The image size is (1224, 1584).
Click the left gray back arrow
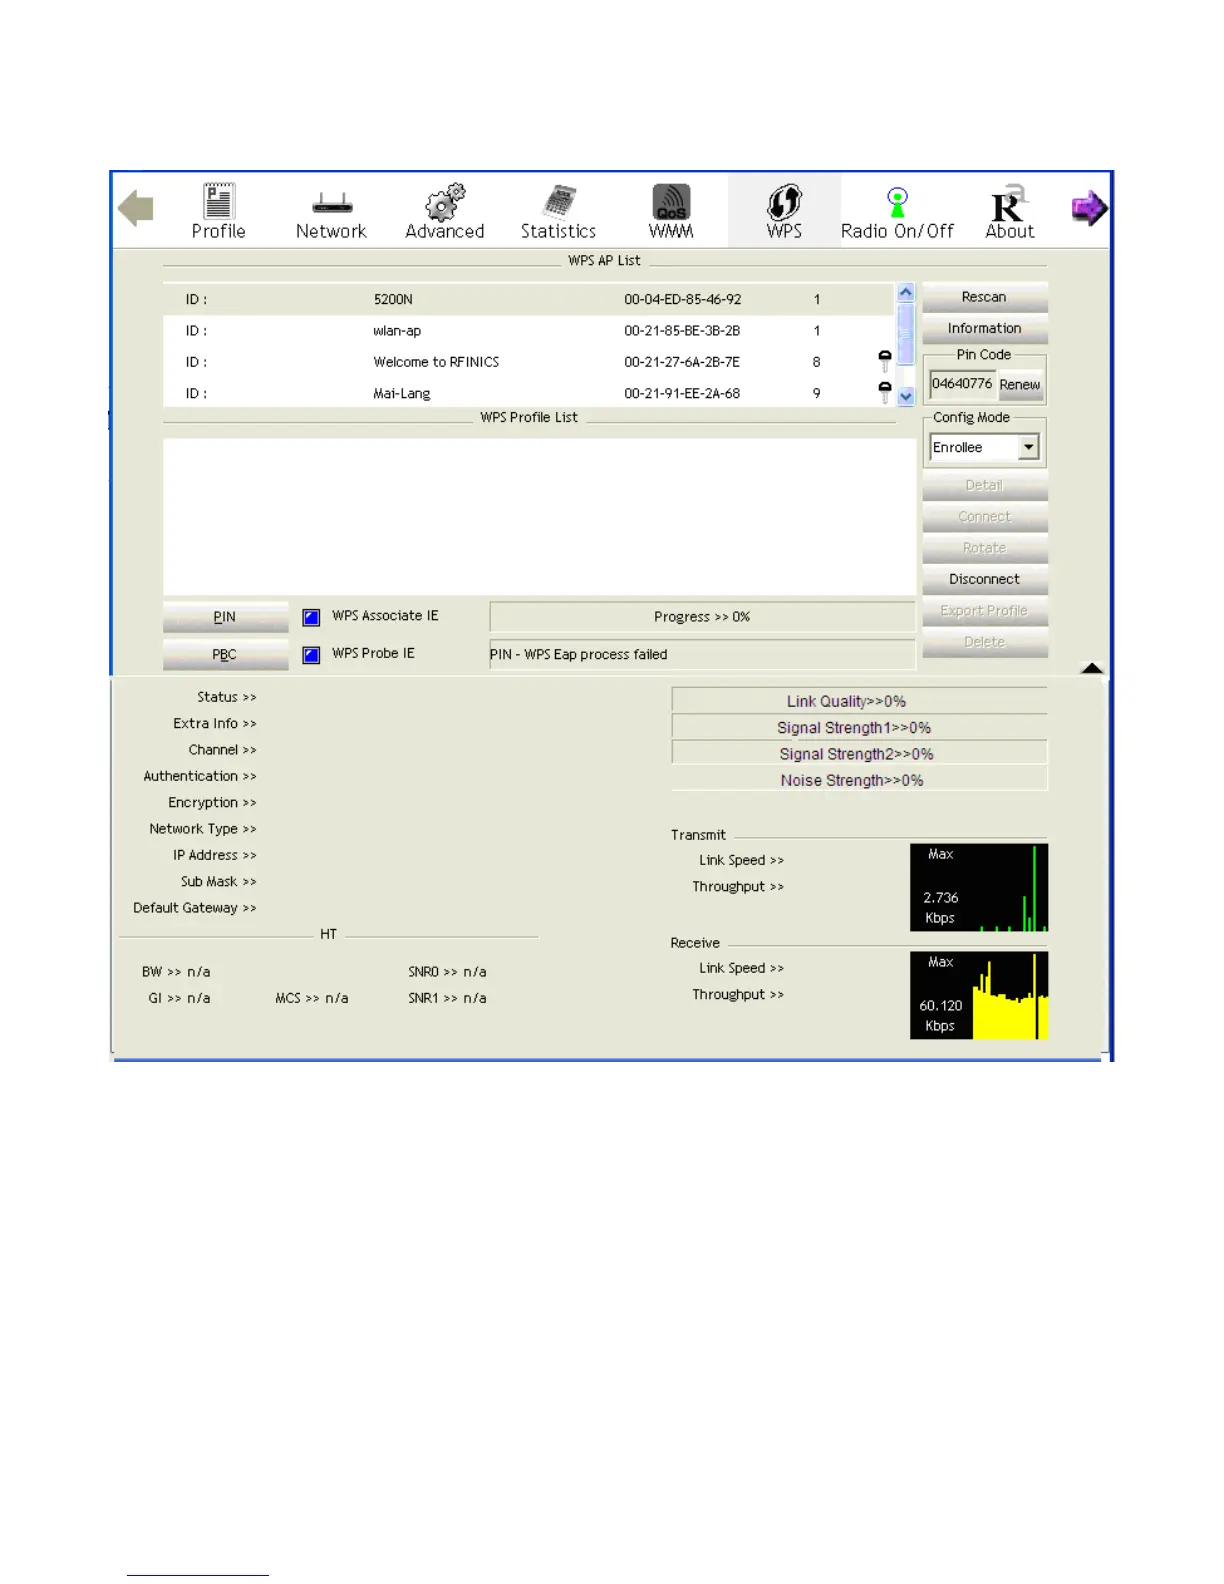(x=136, y=209)
